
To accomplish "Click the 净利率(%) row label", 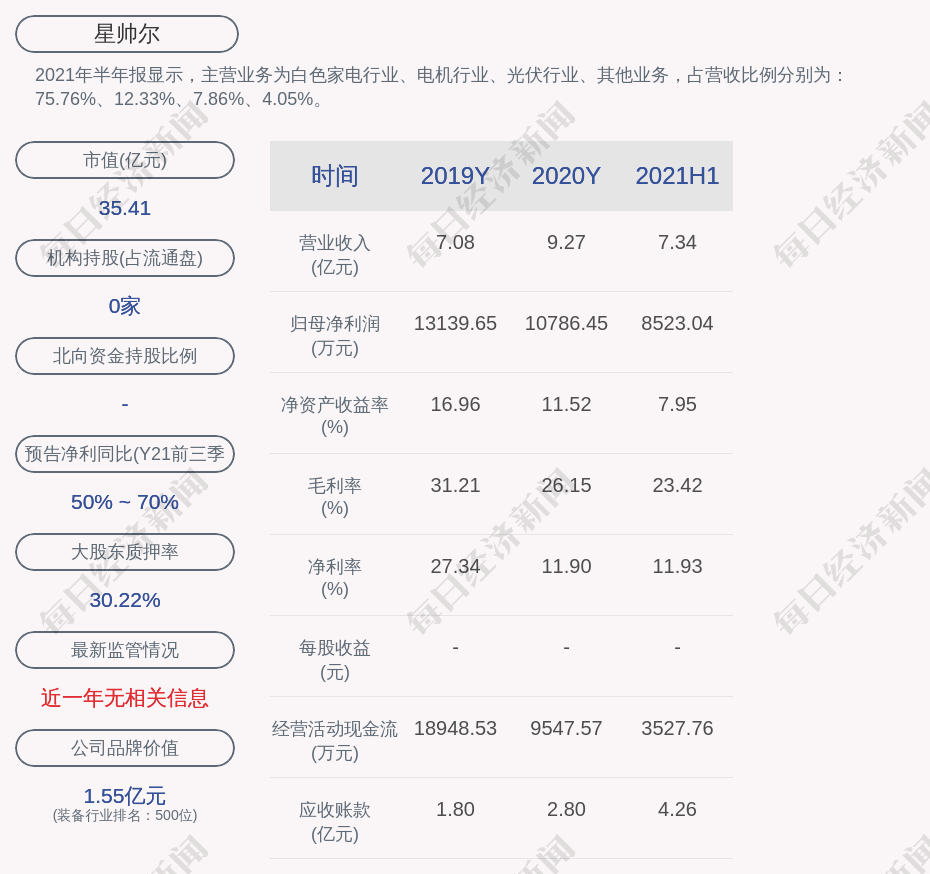I will pos(335,578).
